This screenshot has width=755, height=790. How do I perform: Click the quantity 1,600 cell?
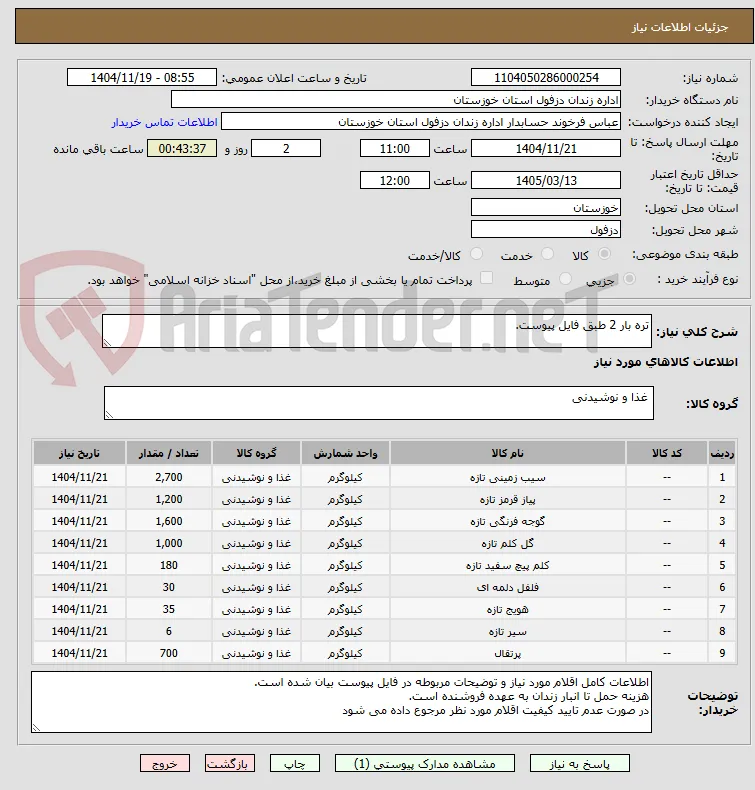(x=169, y=521)
